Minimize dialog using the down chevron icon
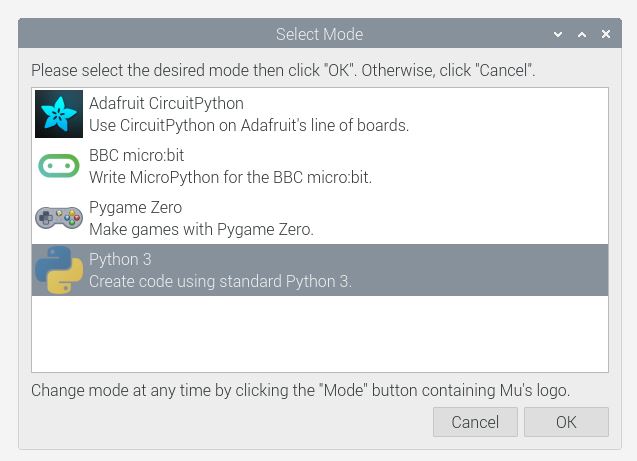Viewport: 637px width, 461px height. tap(558, 35)
